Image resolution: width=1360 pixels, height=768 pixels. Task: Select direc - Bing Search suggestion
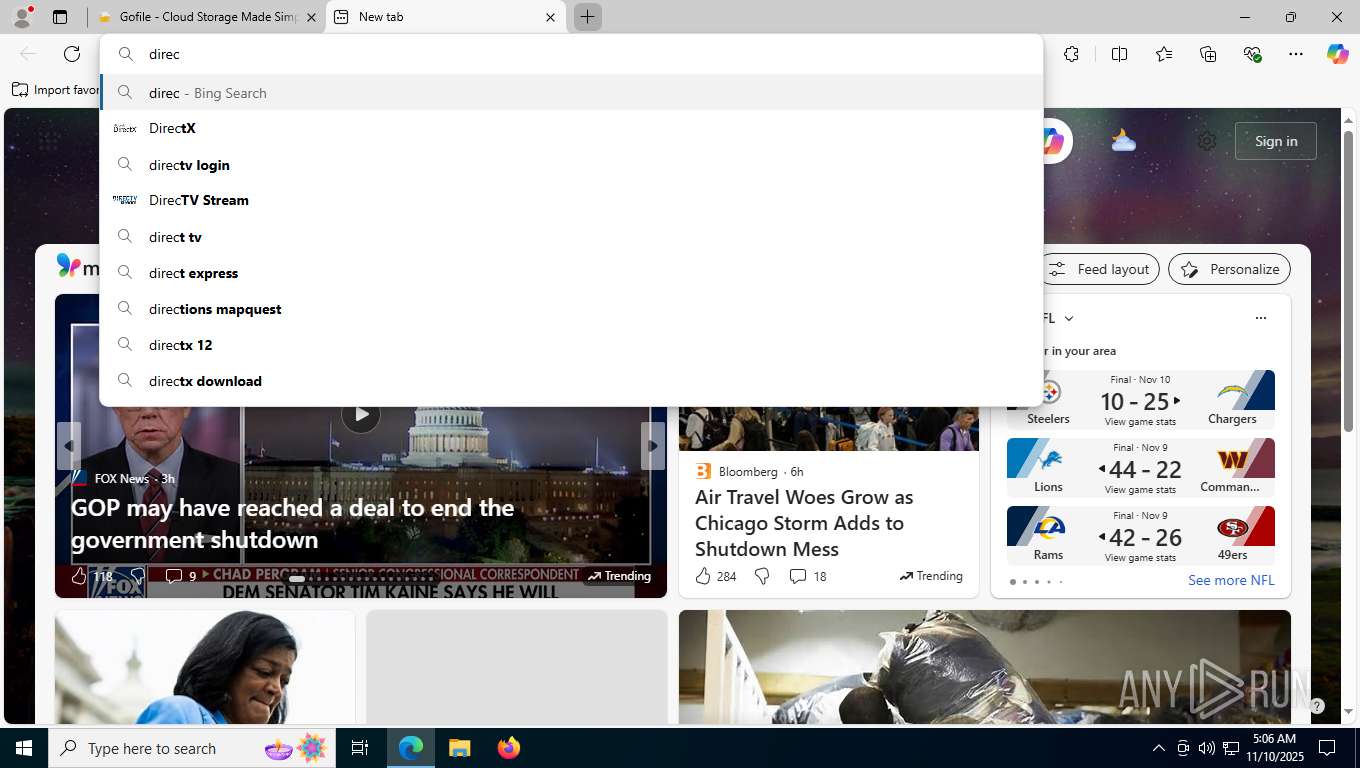pos(571,93)
